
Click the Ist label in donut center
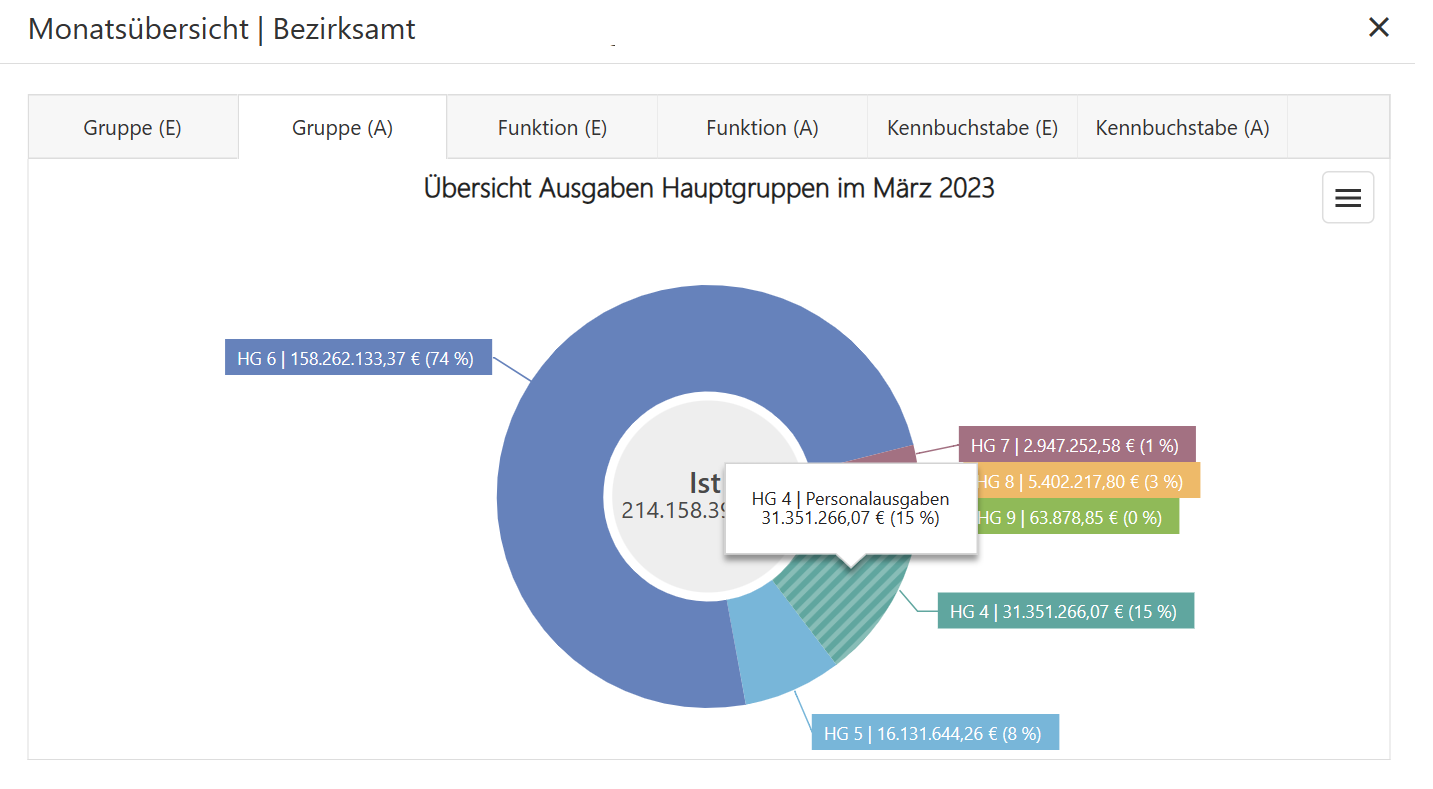pos(705,482)
